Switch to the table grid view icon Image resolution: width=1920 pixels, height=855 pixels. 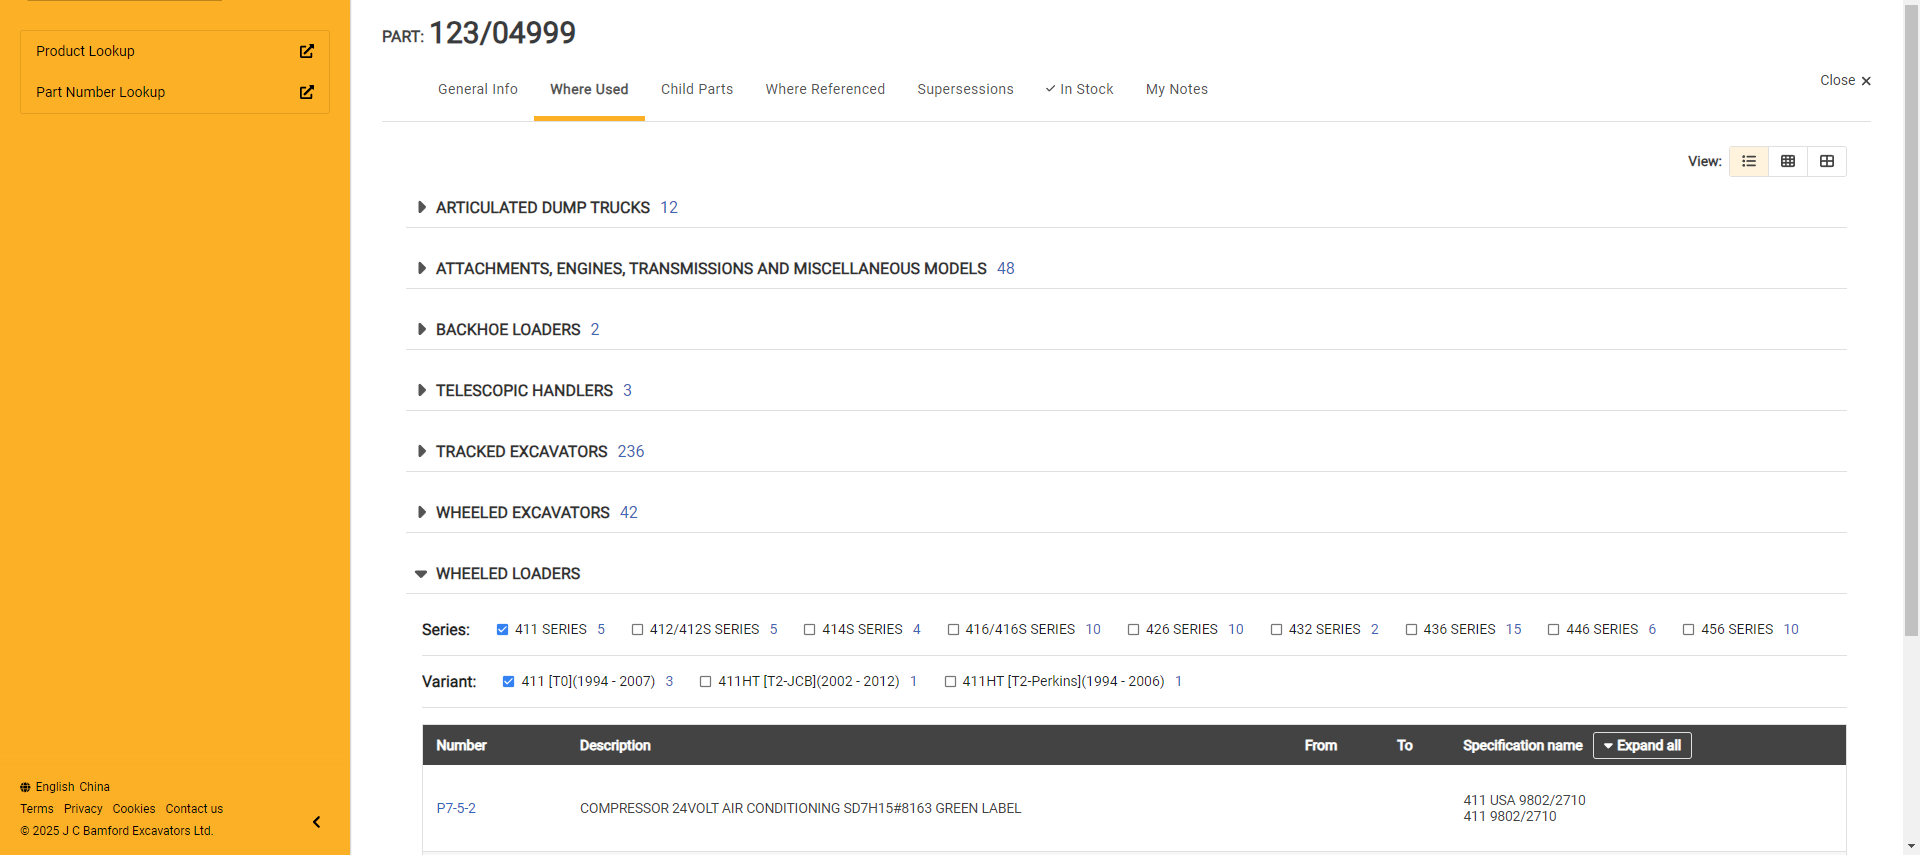pos(1787,161)
